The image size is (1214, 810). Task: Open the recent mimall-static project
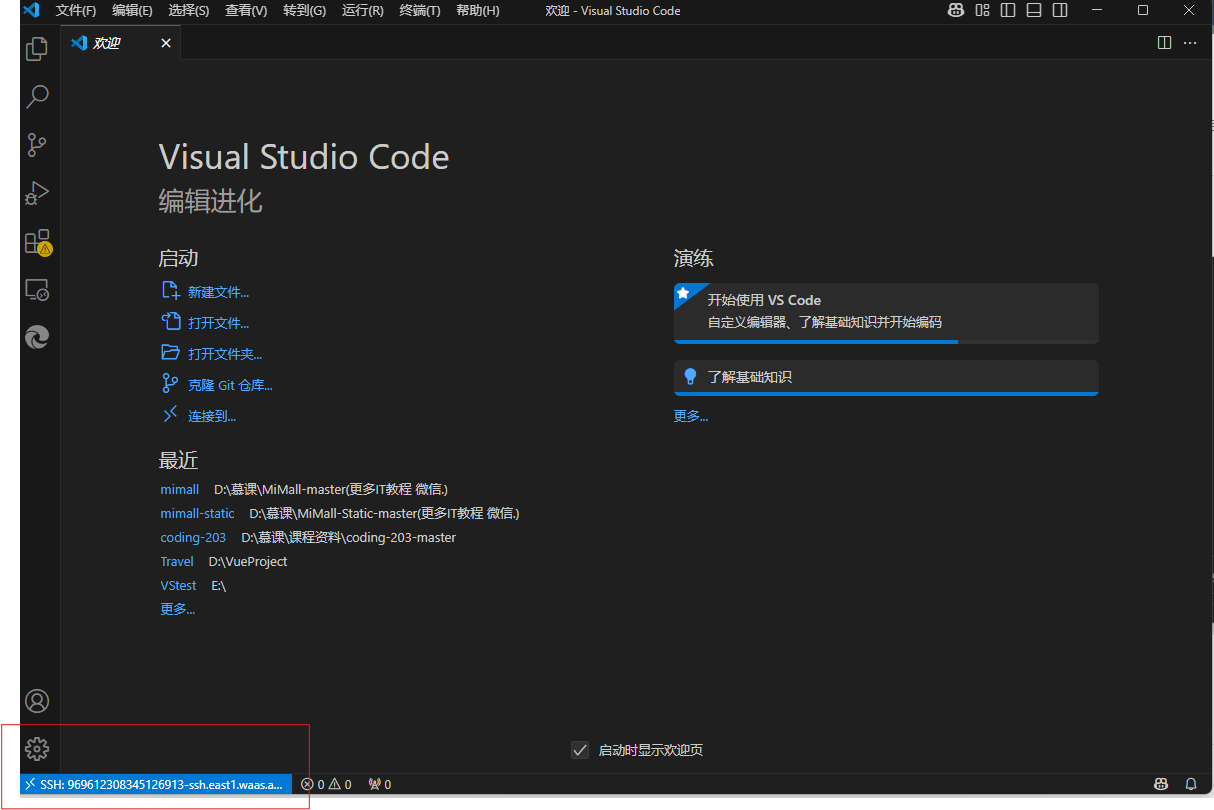pos(197,513)
